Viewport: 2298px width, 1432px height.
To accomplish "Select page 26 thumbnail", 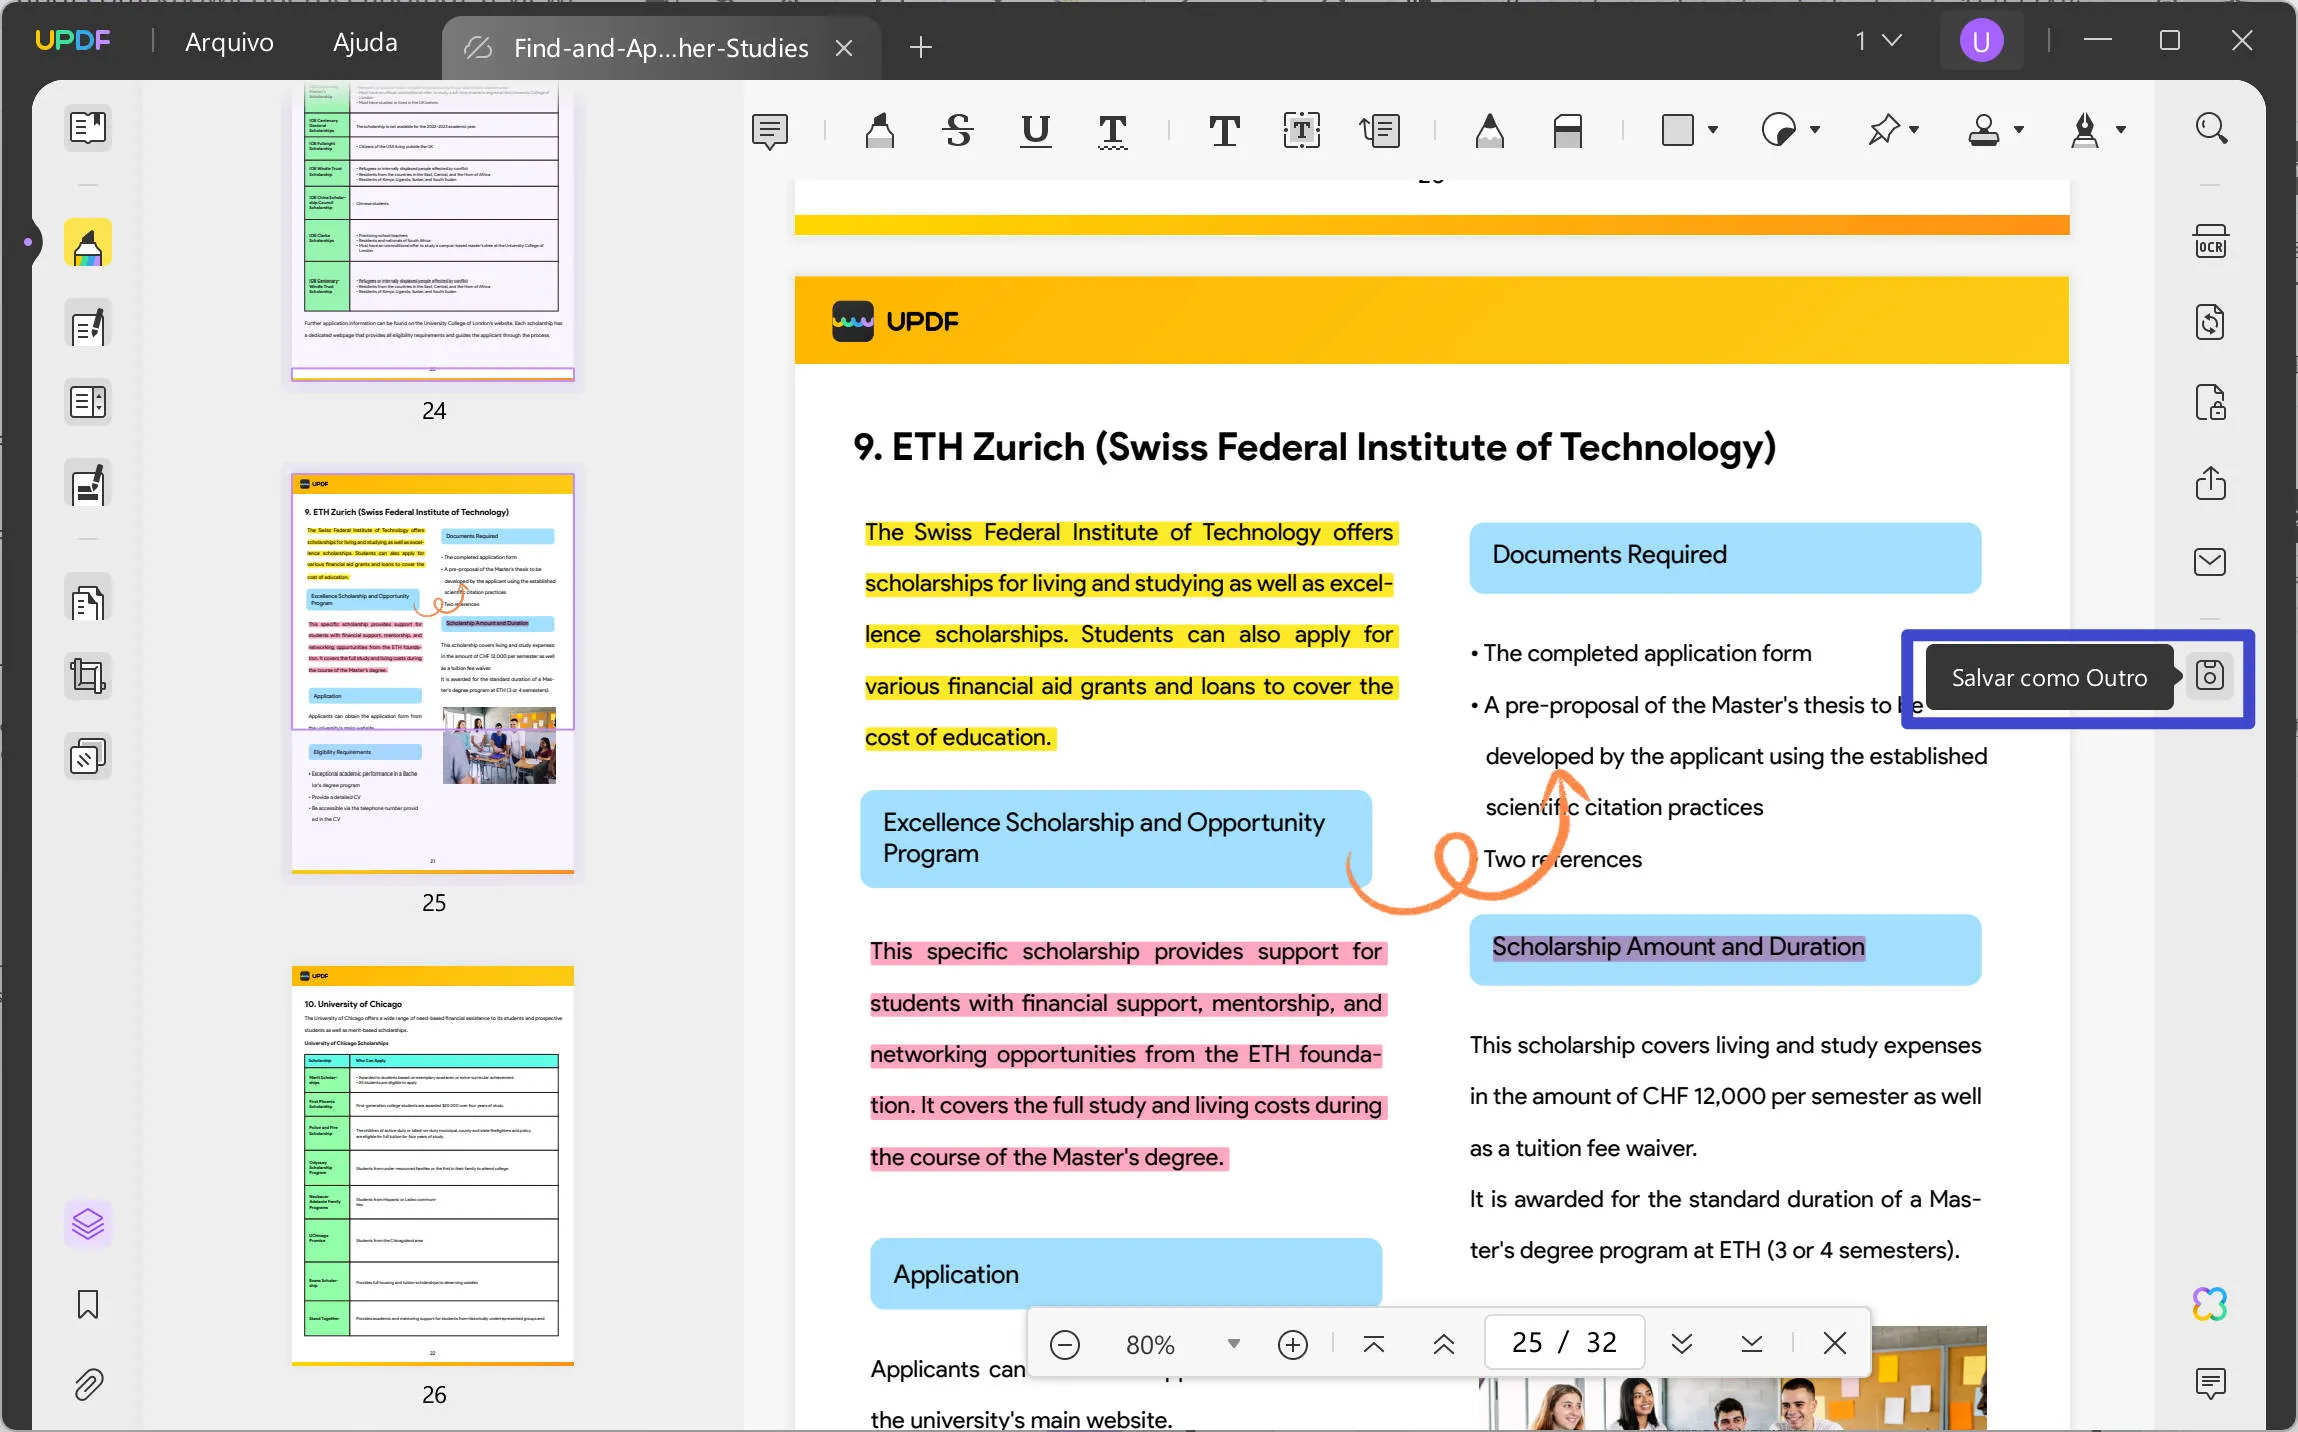I will click(433, 1165).
